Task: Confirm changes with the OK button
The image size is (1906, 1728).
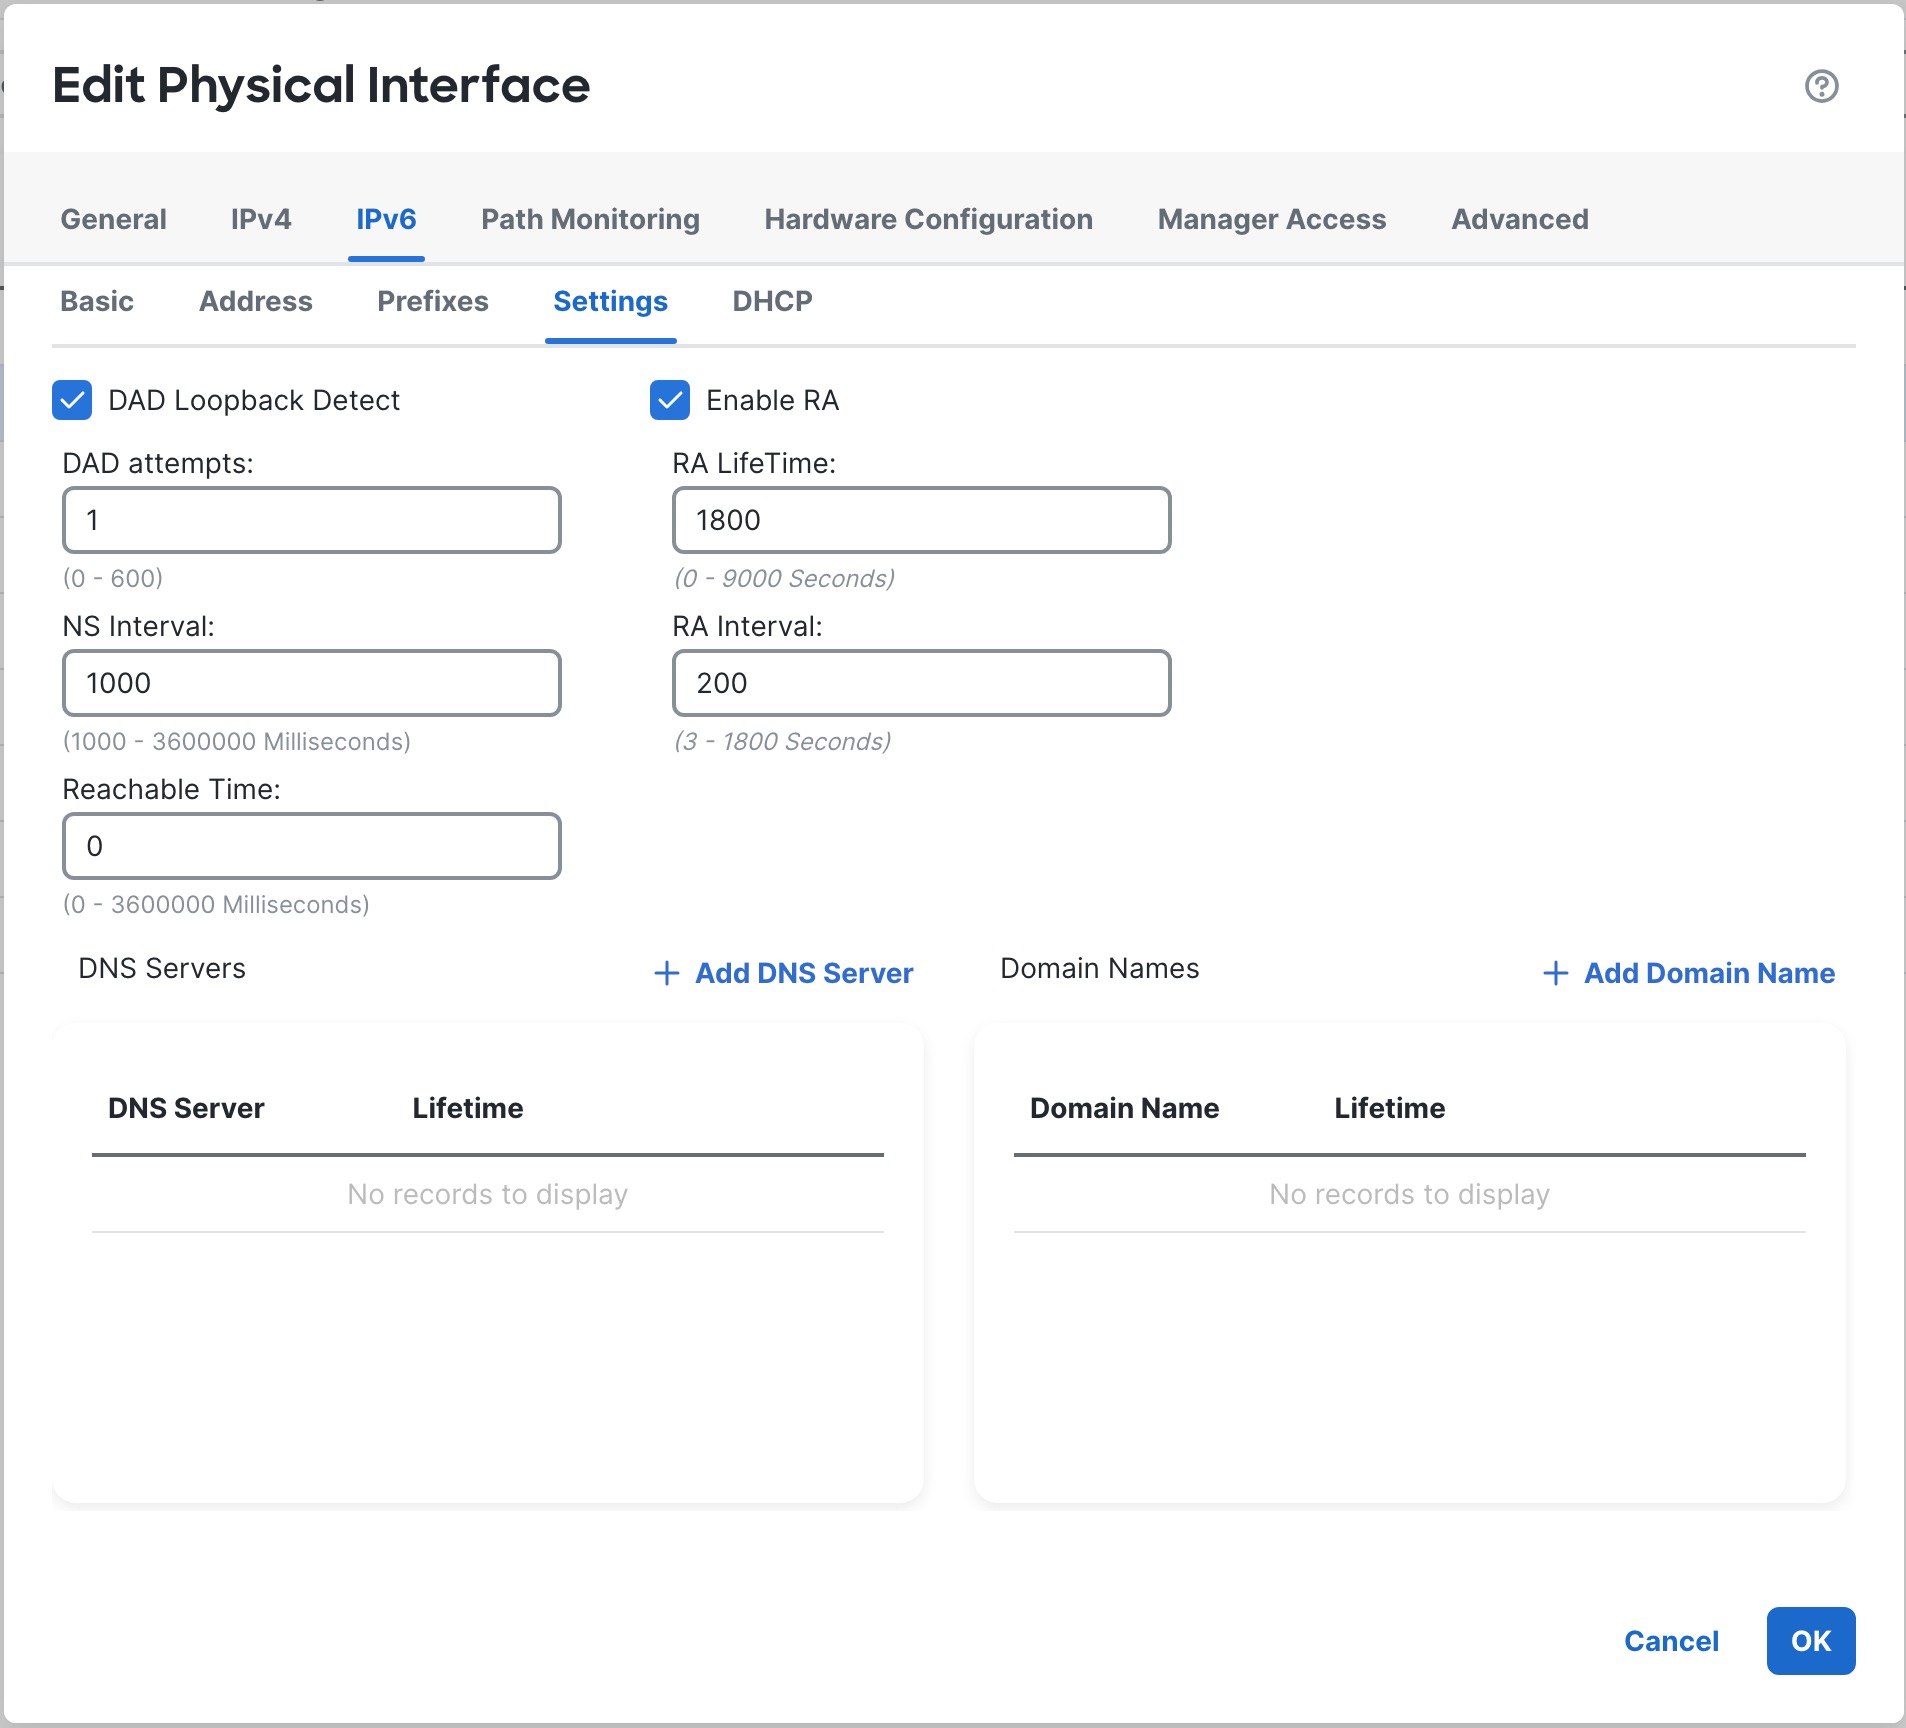Action: [x=1809, y=1640]
